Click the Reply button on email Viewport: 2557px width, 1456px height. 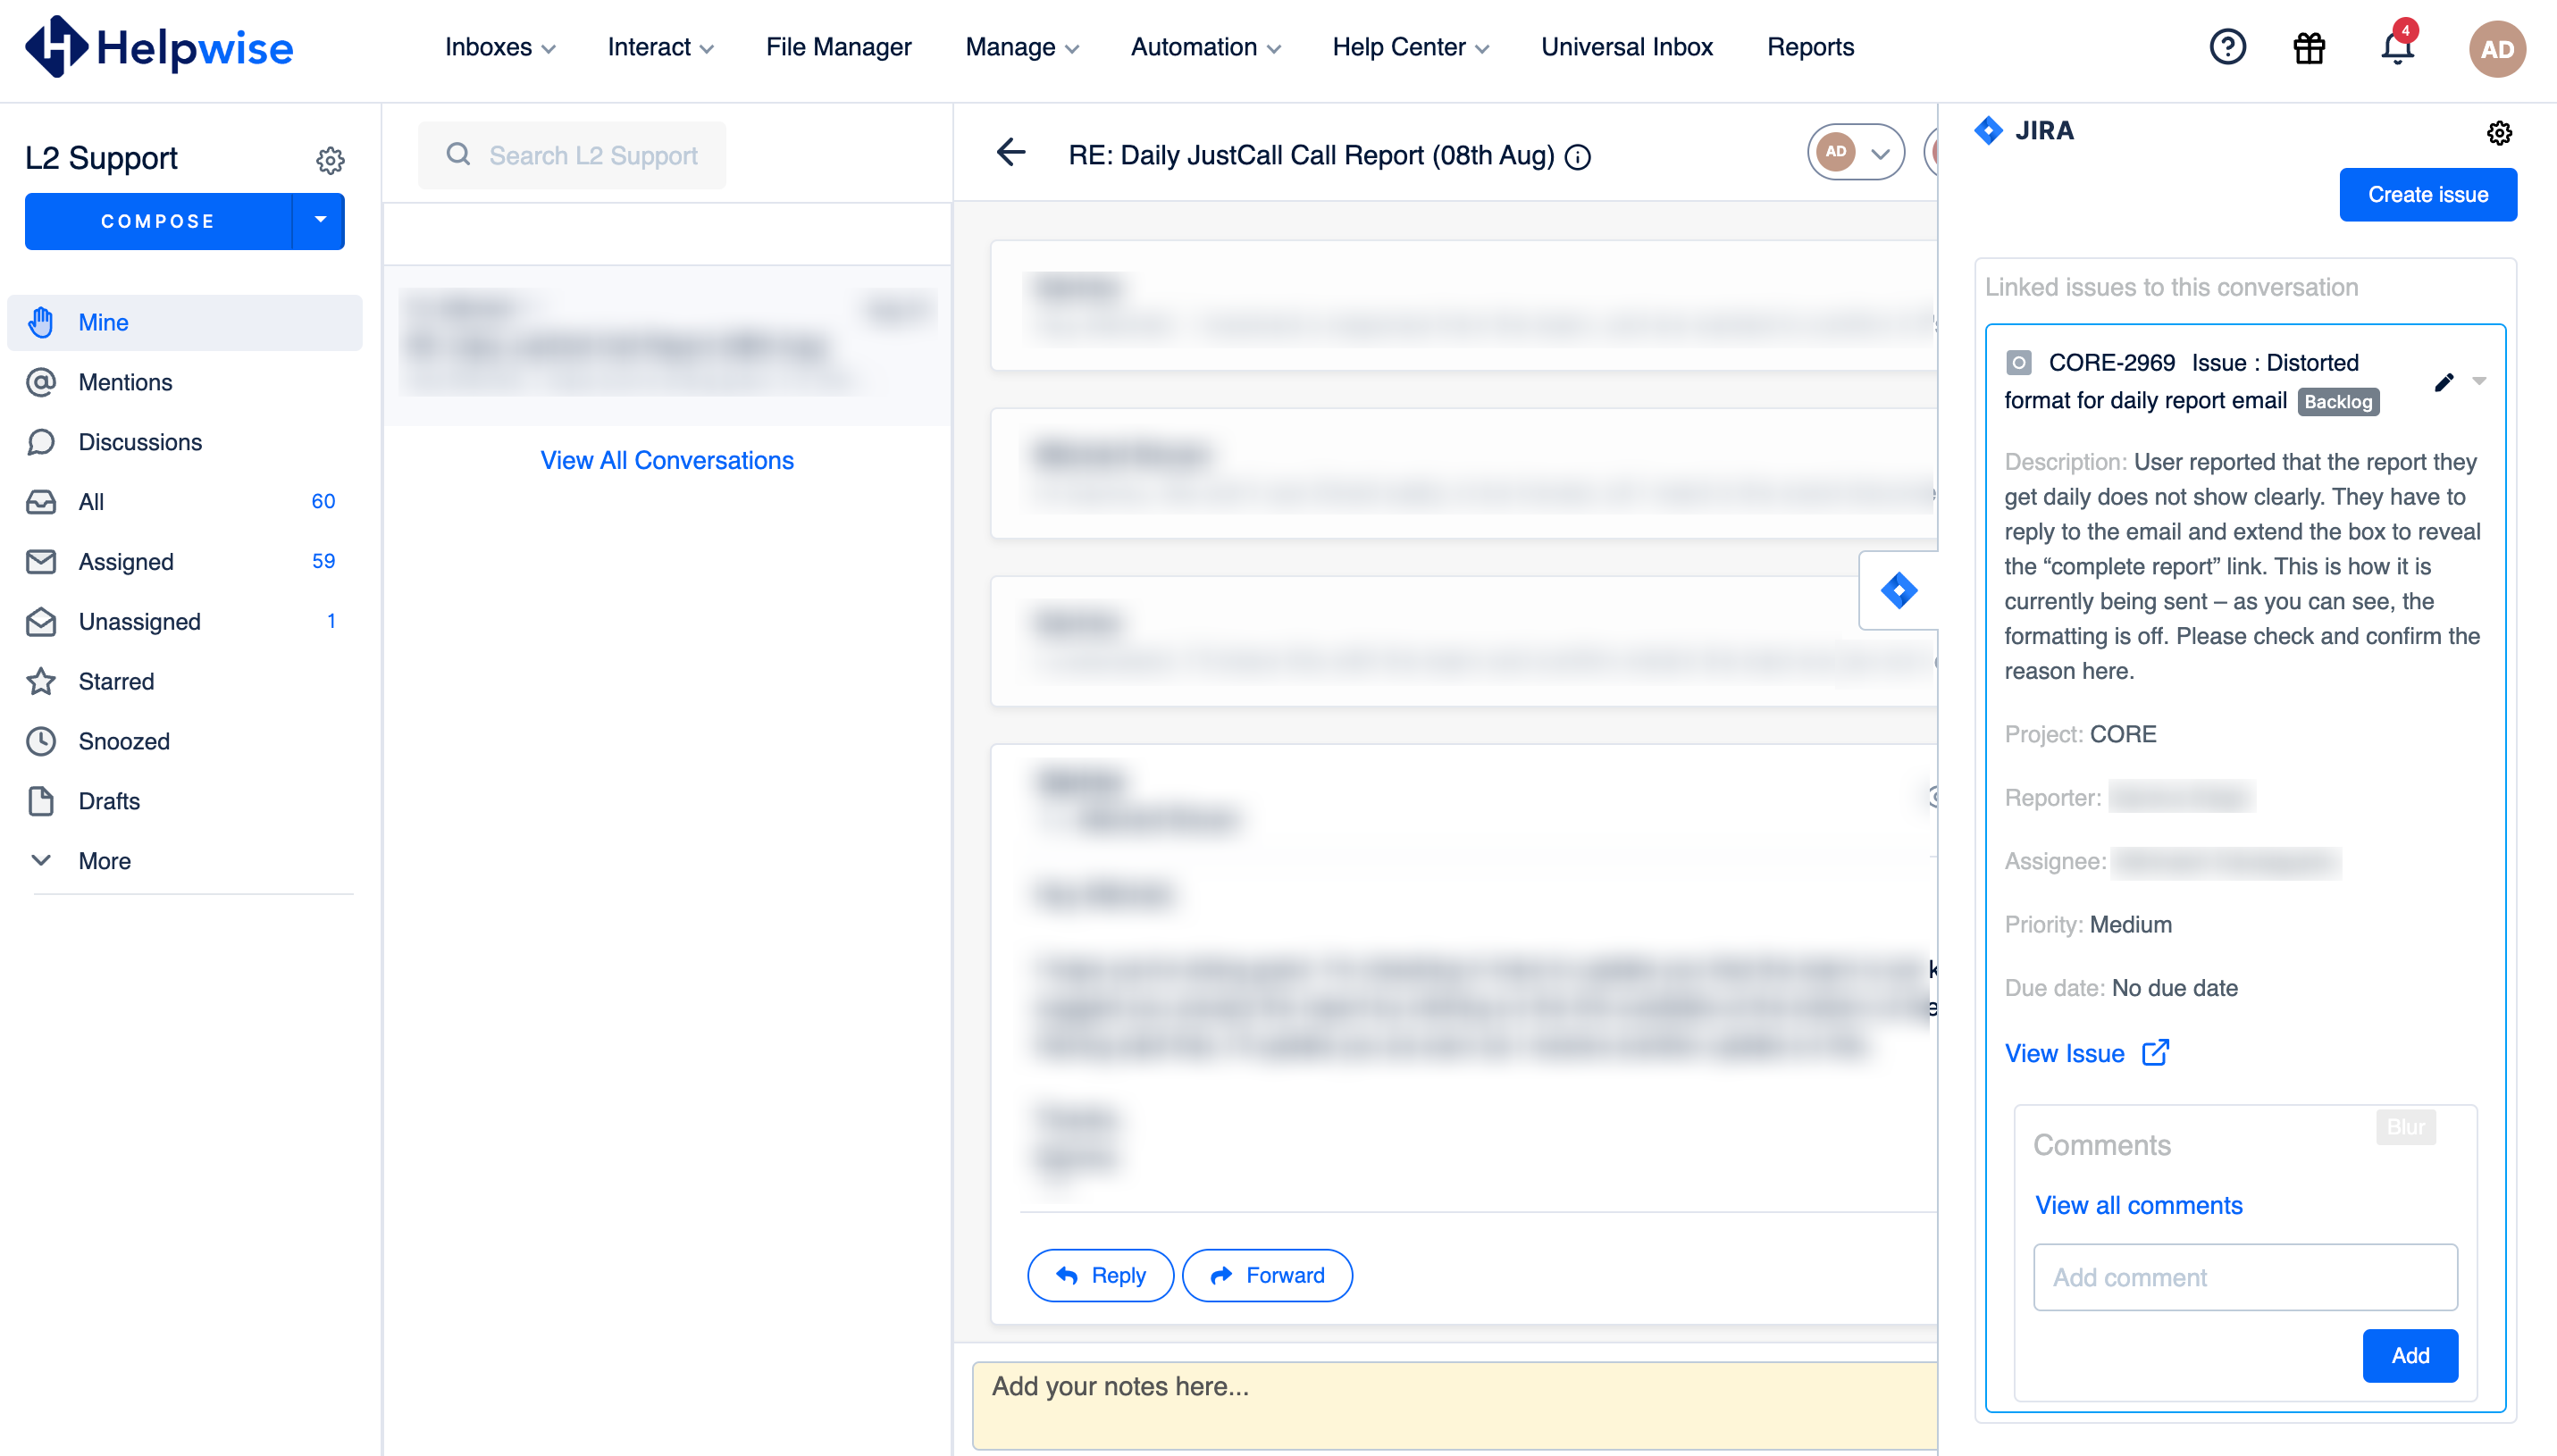click(1098, 1275)
